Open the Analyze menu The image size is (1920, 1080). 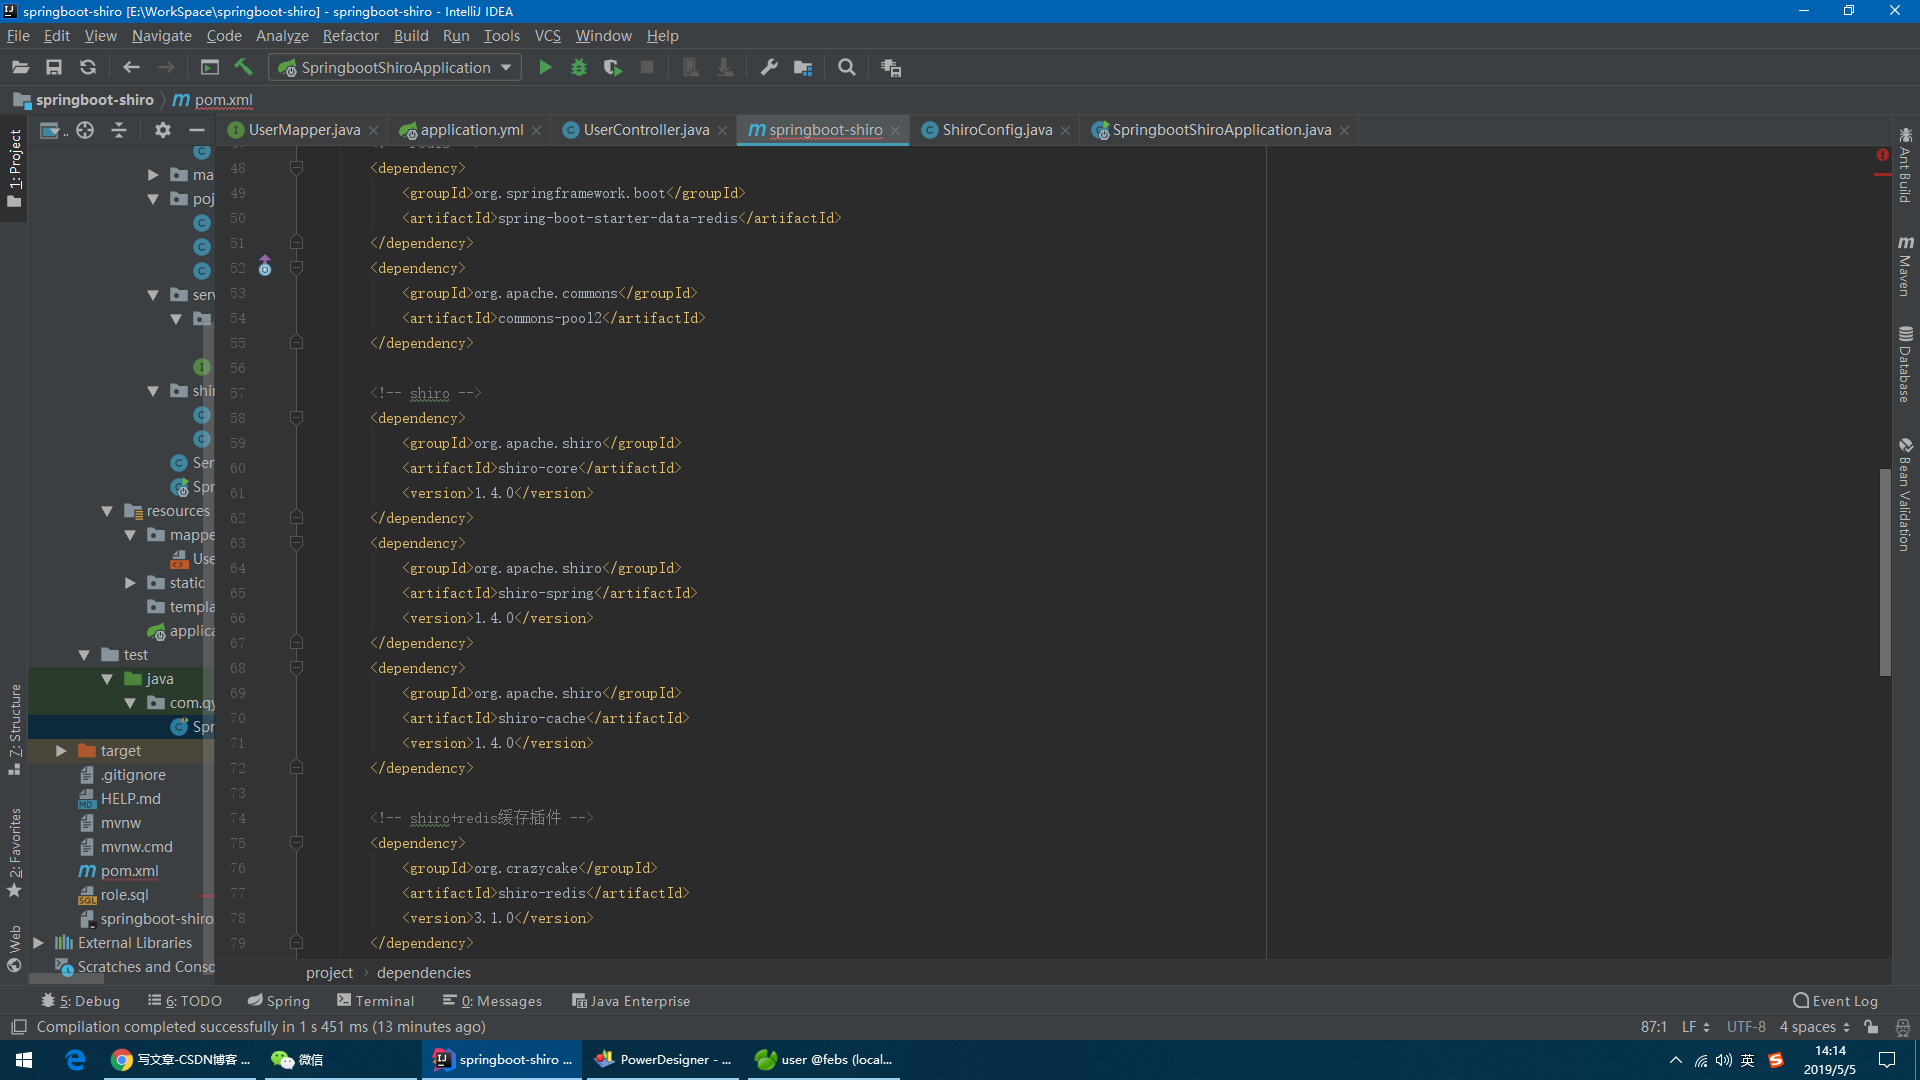tap(282, 36)
